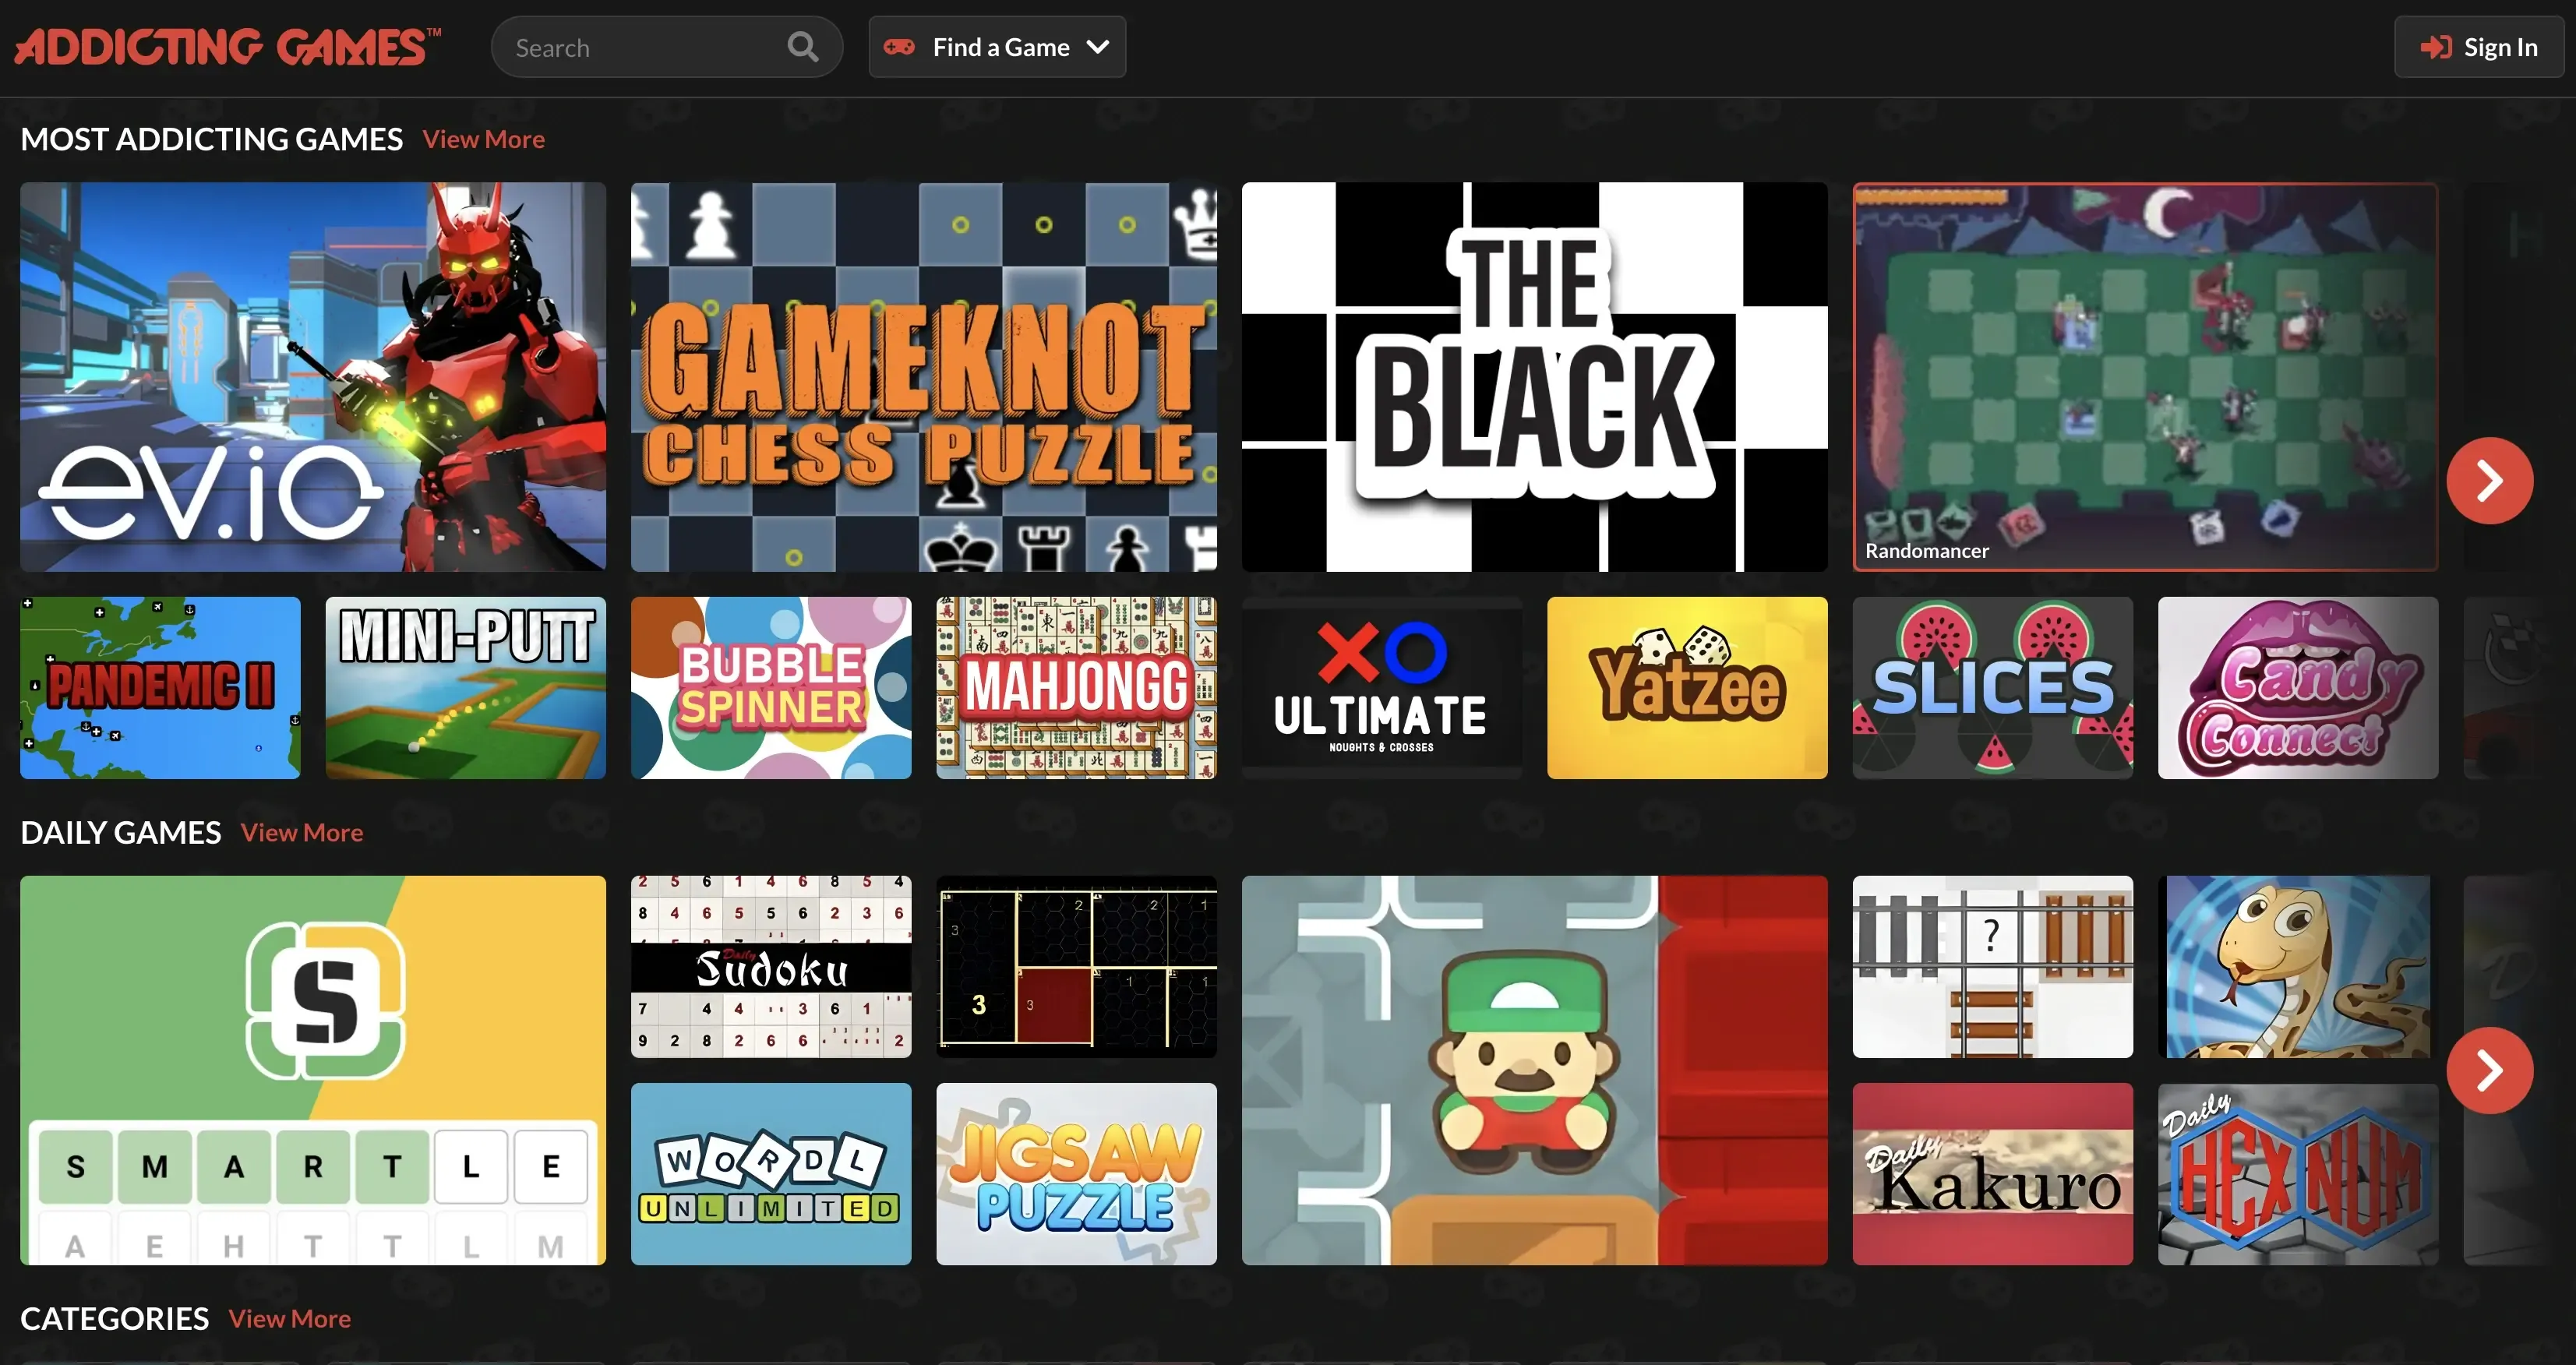Image resolution: width=2576 pixels, height=1365 pixels.
Task: Advance the Daily Games carousel arrow
Action: tap(2489, 1070)
